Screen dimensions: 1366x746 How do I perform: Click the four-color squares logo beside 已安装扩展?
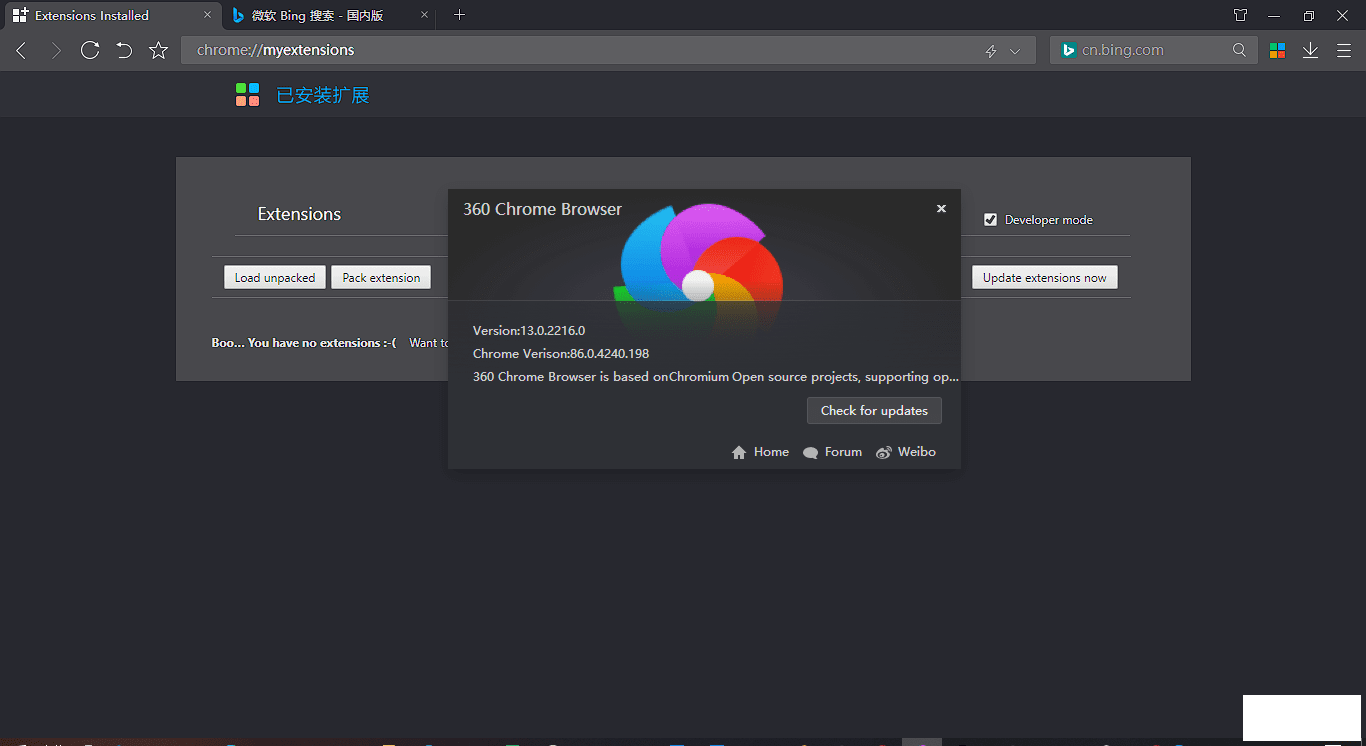[x=248, y=95]
